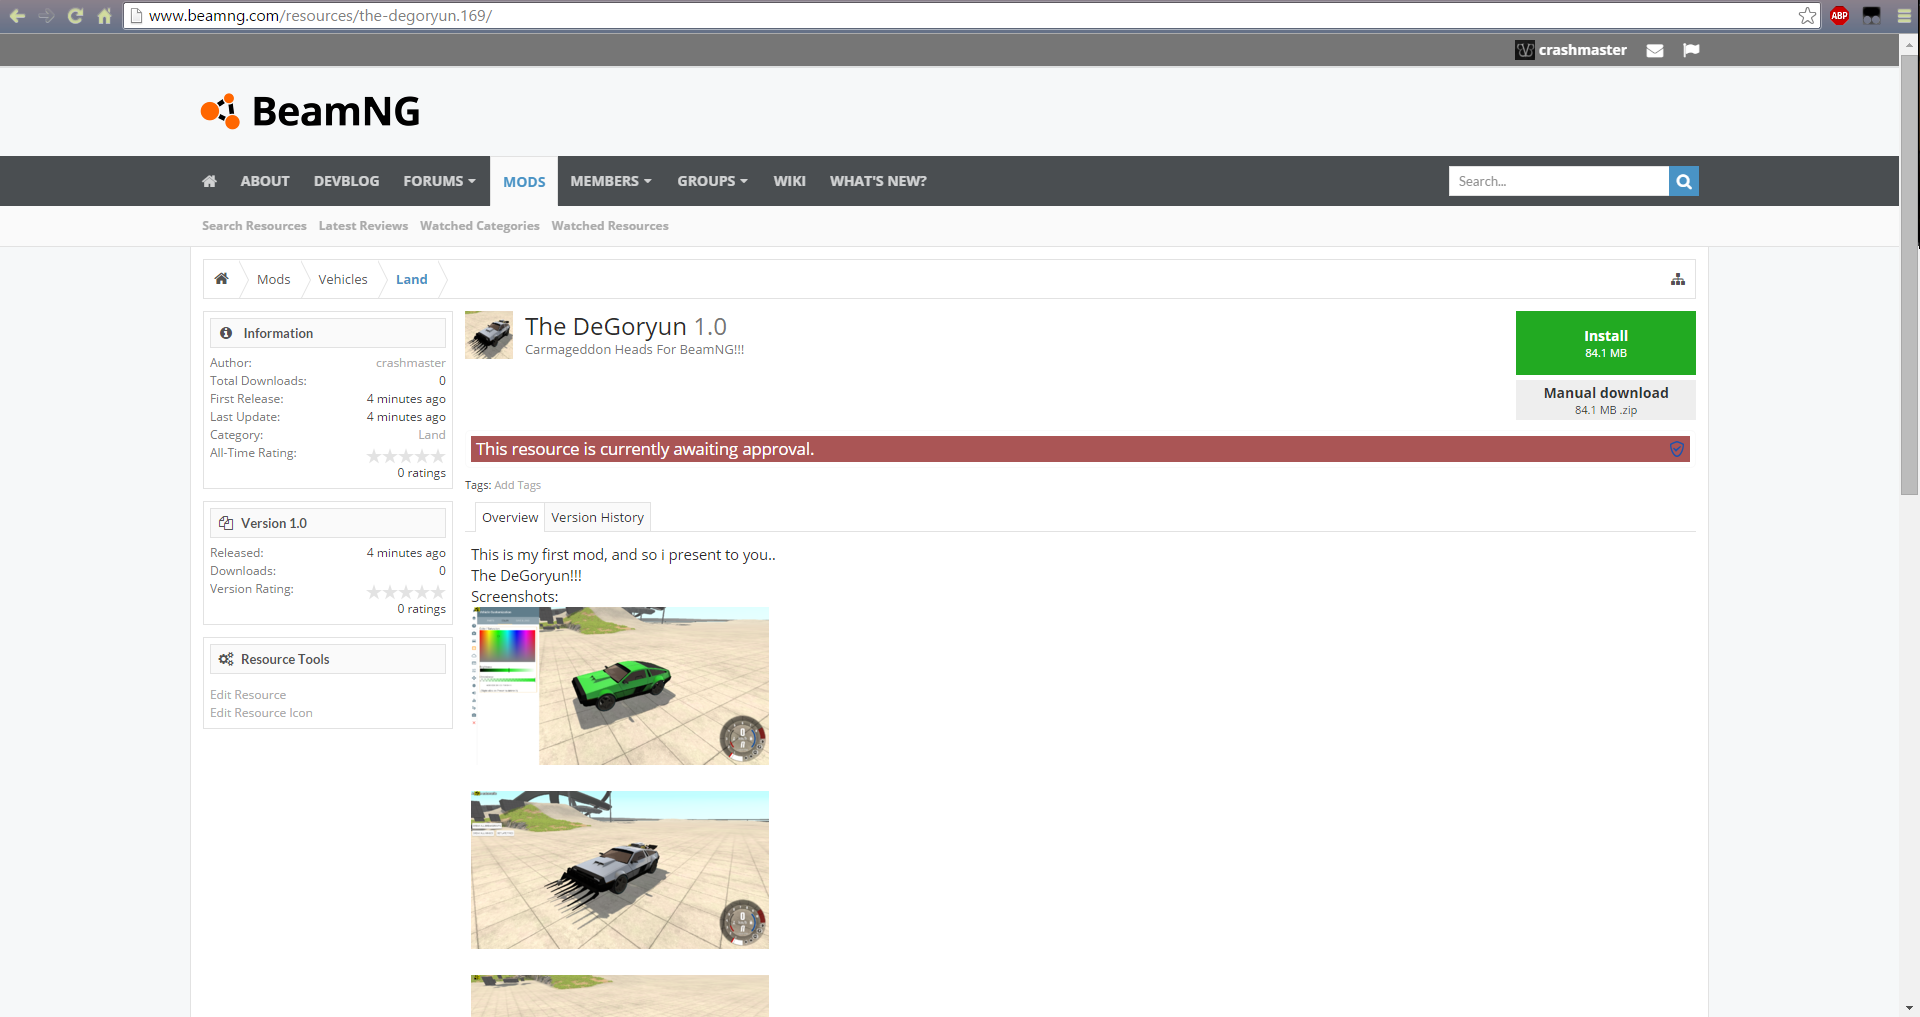Click the Information panel info icon
Viewport: 1920px width, 1017px height.
(x=226, y=333)
